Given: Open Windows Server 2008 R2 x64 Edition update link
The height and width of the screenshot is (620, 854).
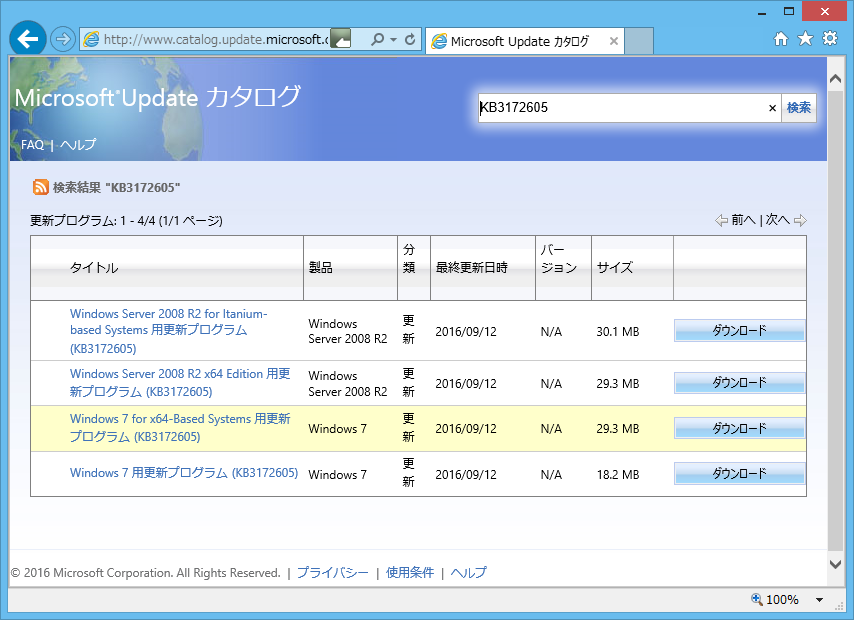Looking at the screenshot, I should (180, 382).
